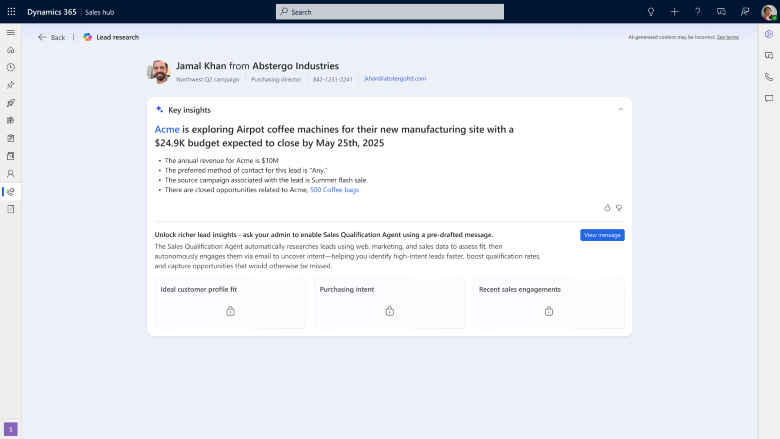Collapse the Key insights section
The height and width of the screenshot is (439, 780).
620,109
